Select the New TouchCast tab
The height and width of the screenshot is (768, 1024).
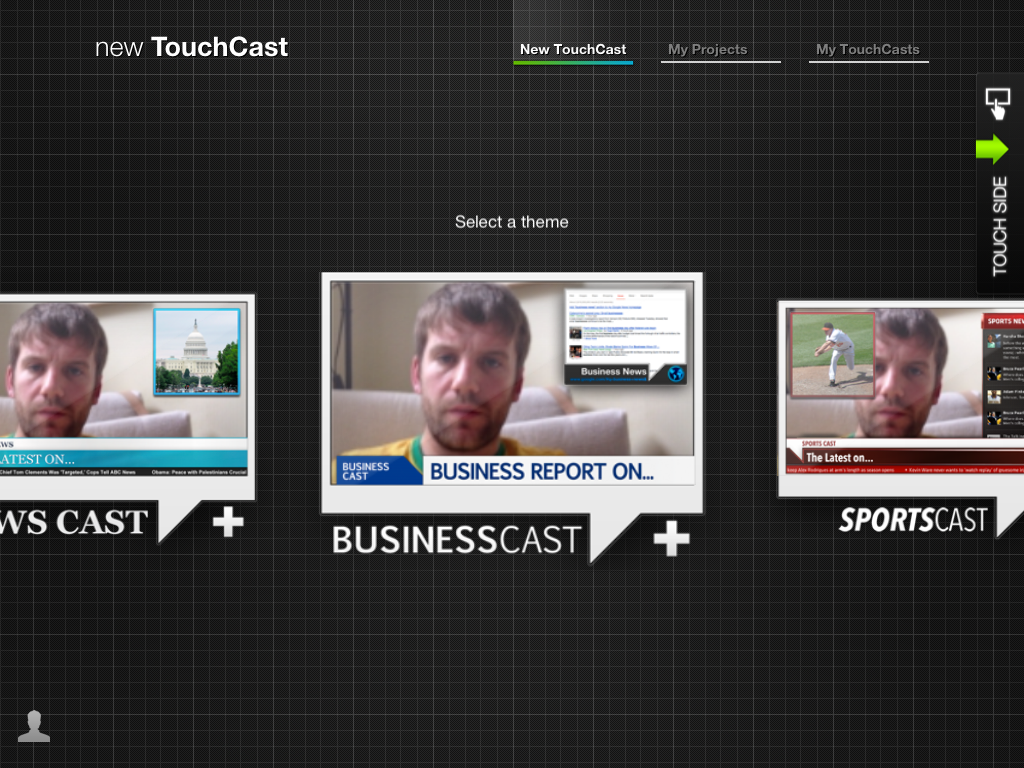pos(573,47)
